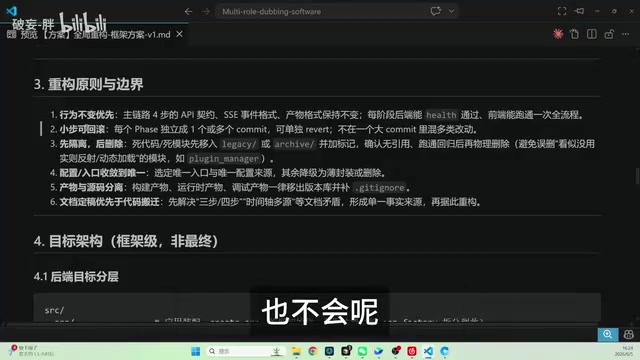Click the heading 3. 重构原则与边界

pyautogui.click(x=89, y=84)
